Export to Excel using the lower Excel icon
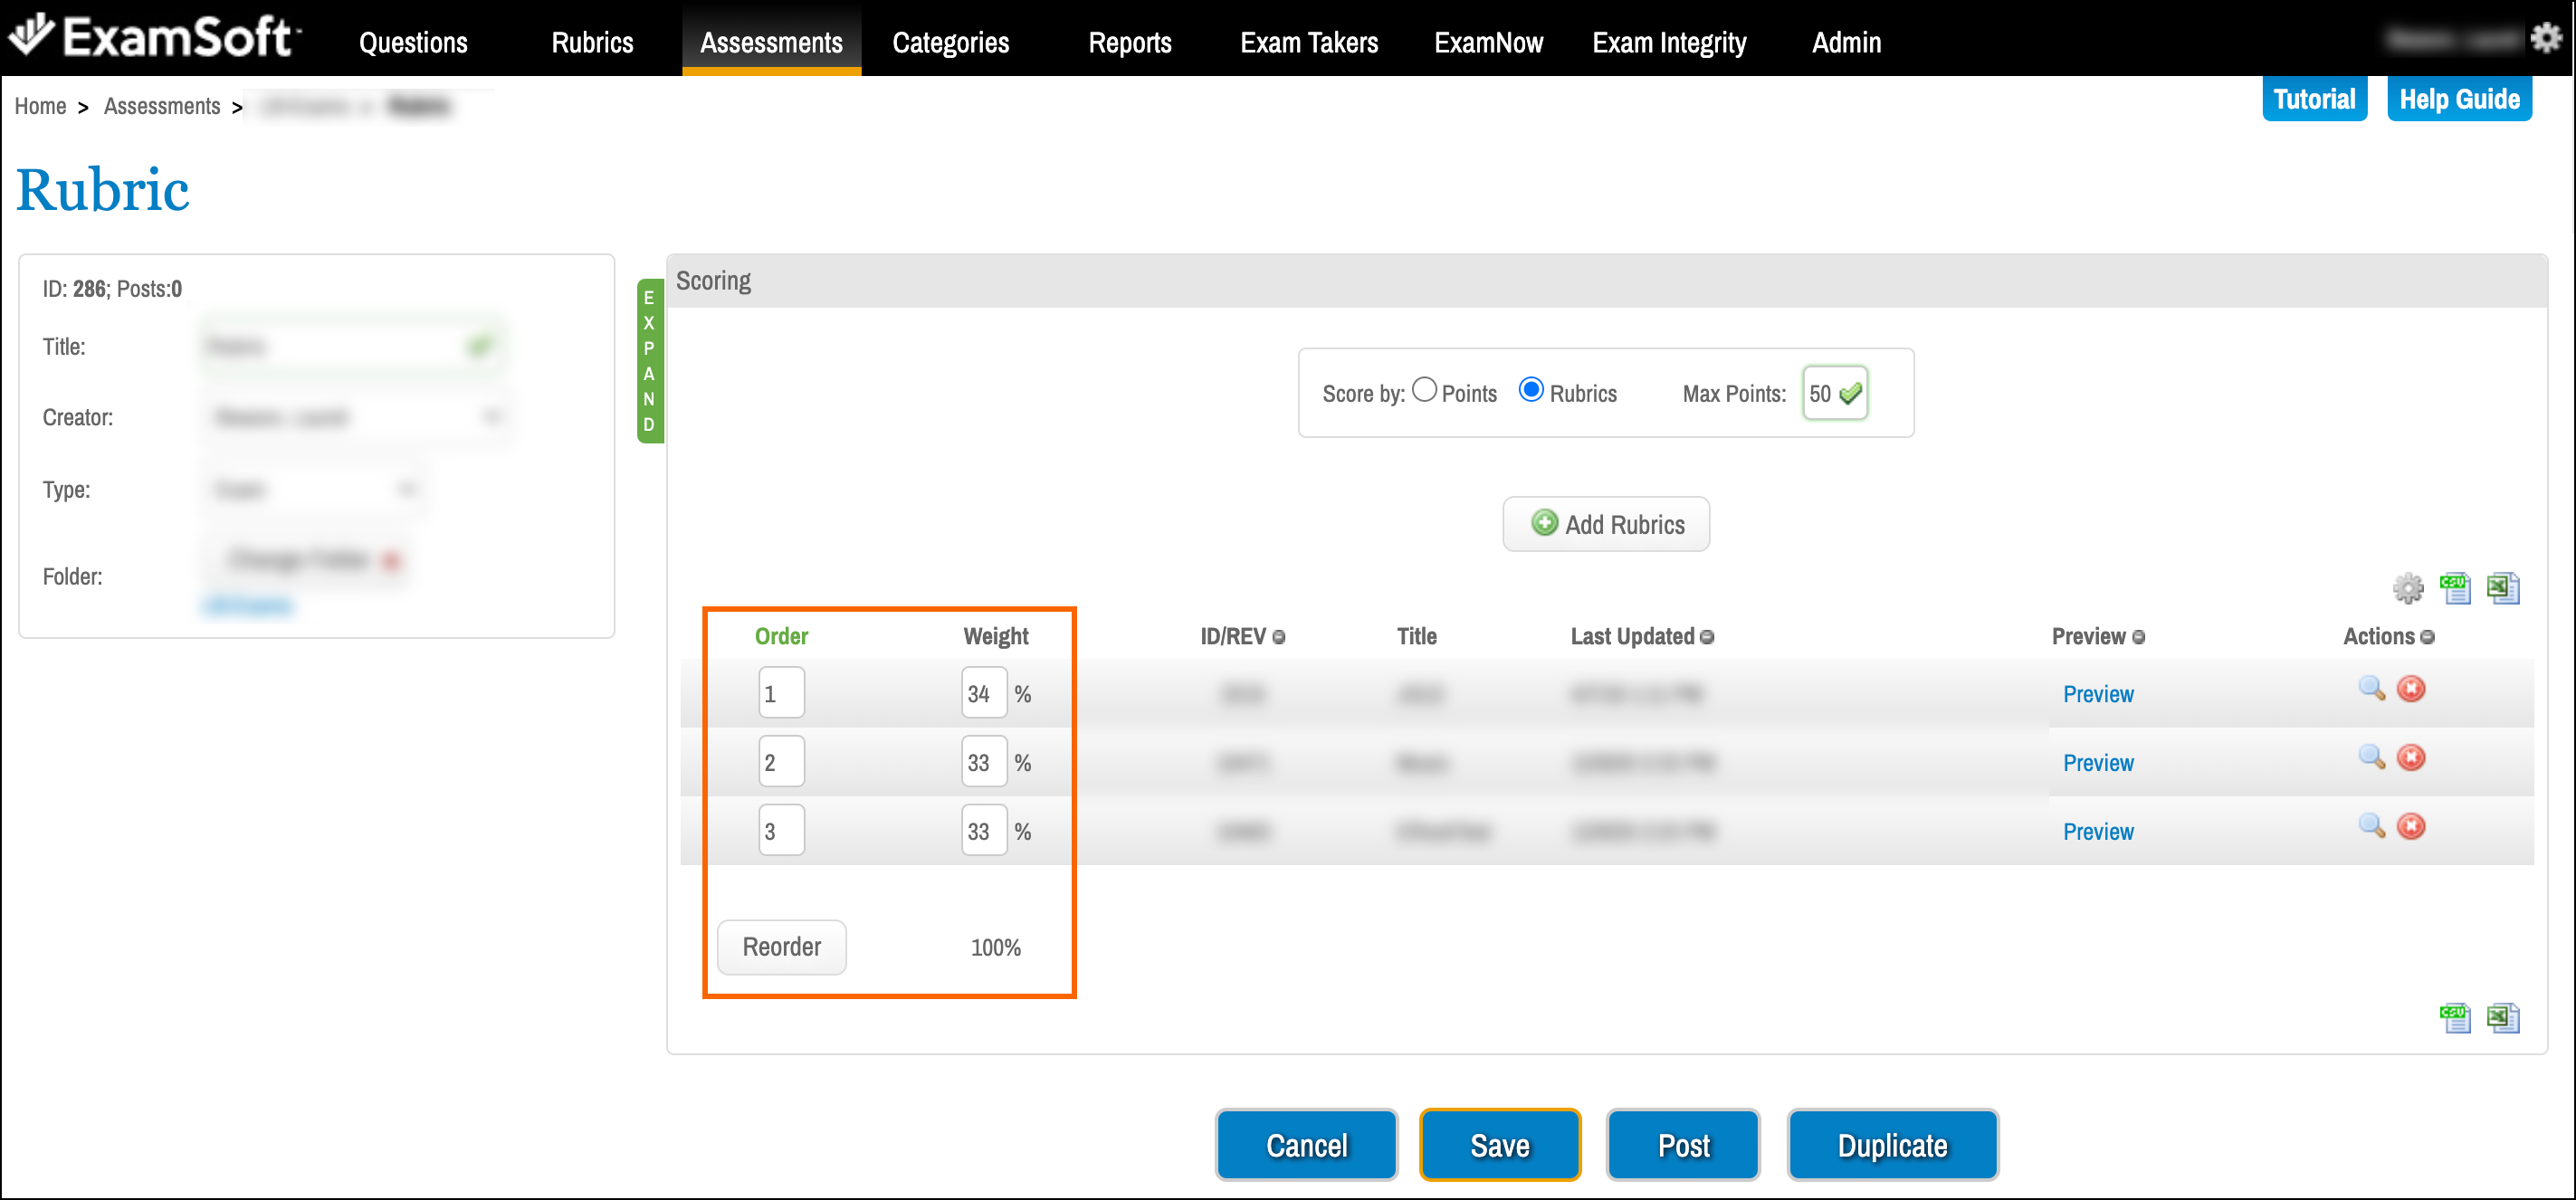Viewport: 2576px width, 1200px height. (2502, 1018)
